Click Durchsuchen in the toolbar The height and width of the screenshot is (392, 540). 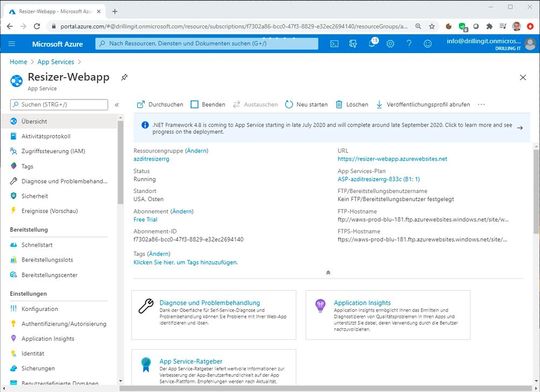[160, 104]
